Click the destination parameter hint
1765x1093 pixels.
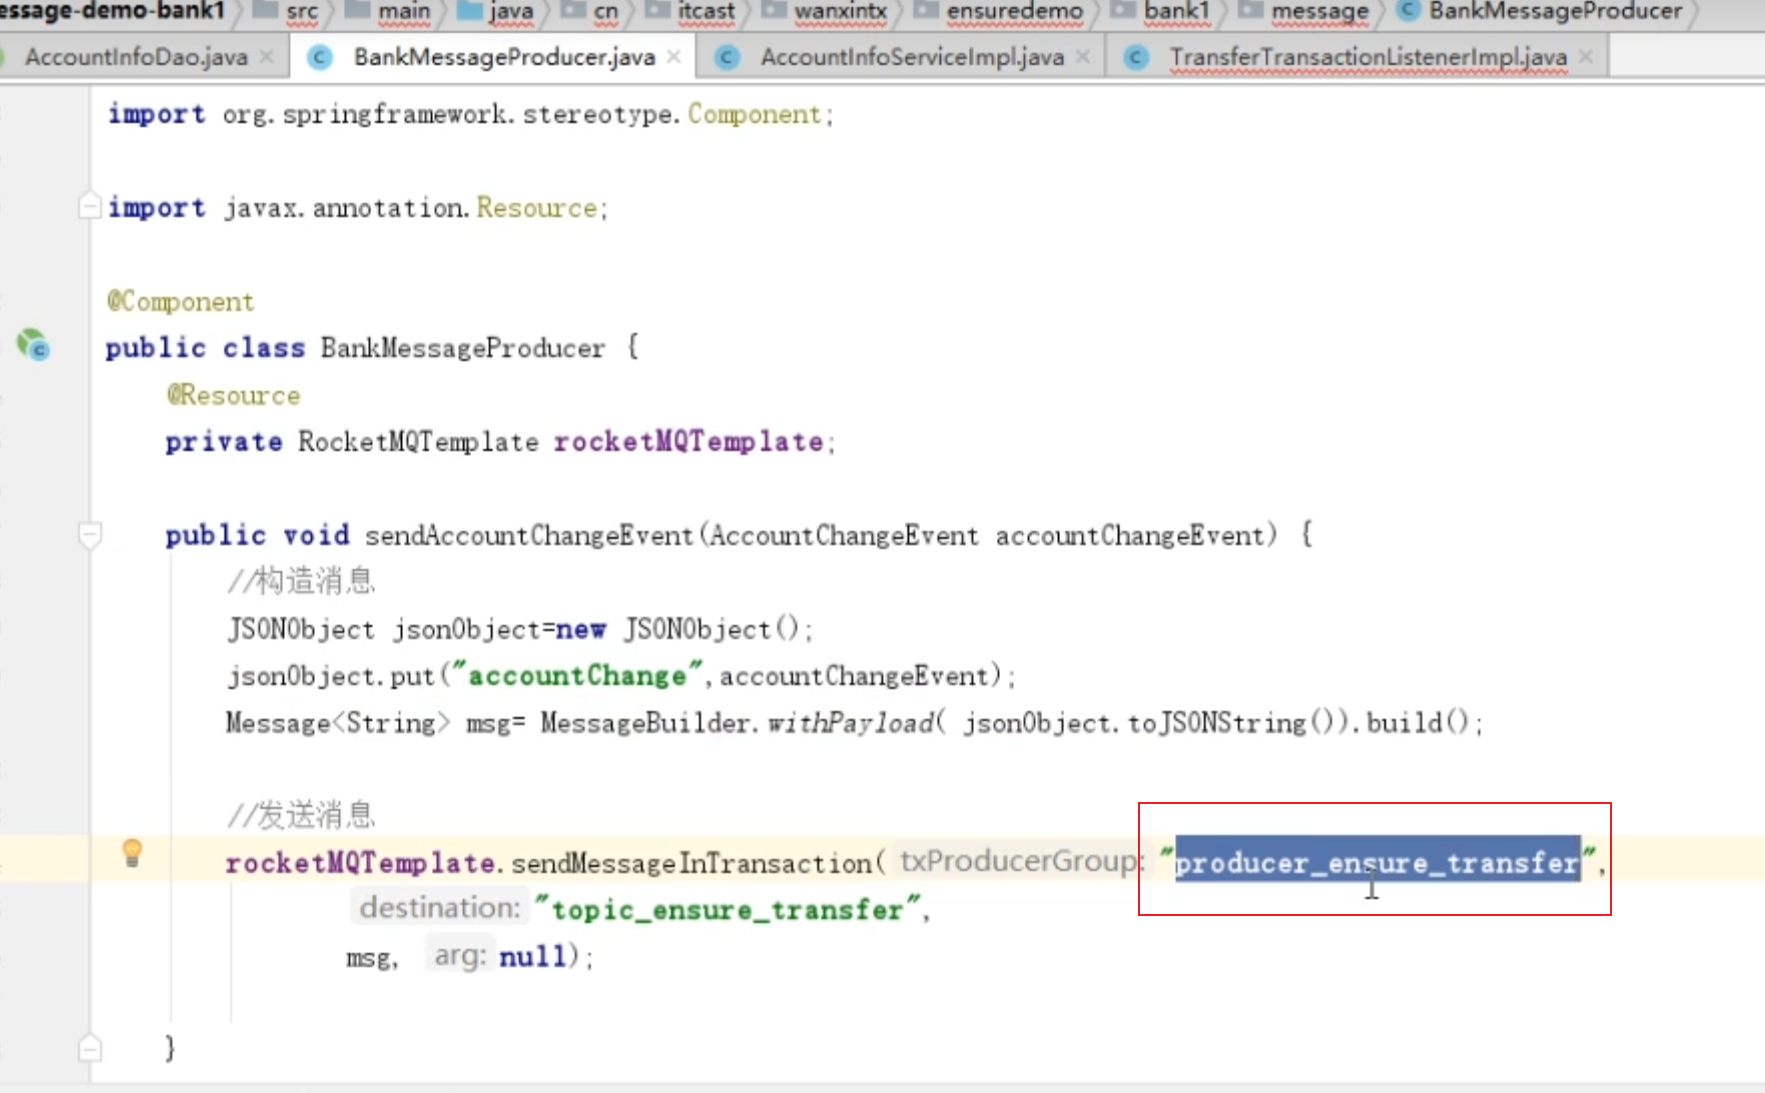pyautogui.click(x=440, y=908)
